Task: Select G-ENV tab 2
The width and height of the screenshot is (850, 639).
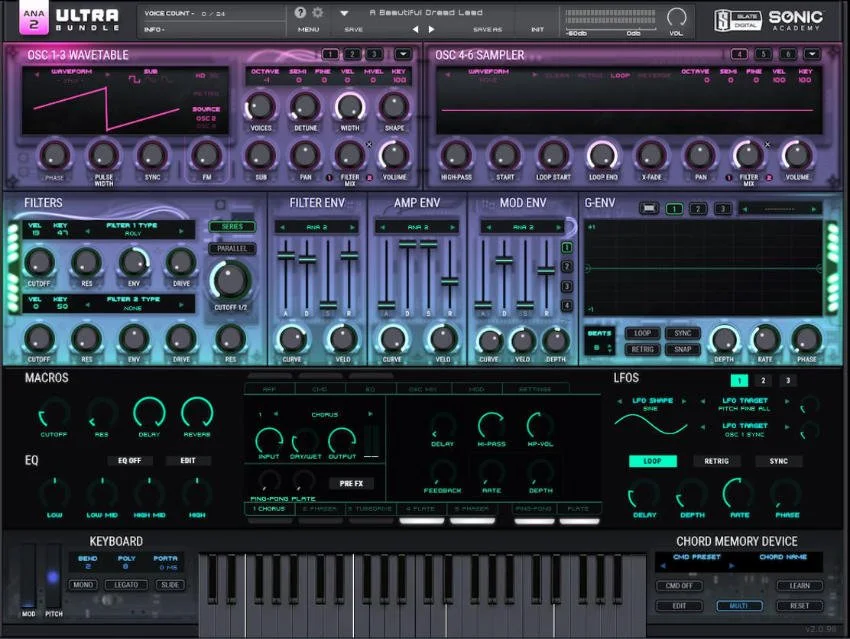Action: point(698,209)
